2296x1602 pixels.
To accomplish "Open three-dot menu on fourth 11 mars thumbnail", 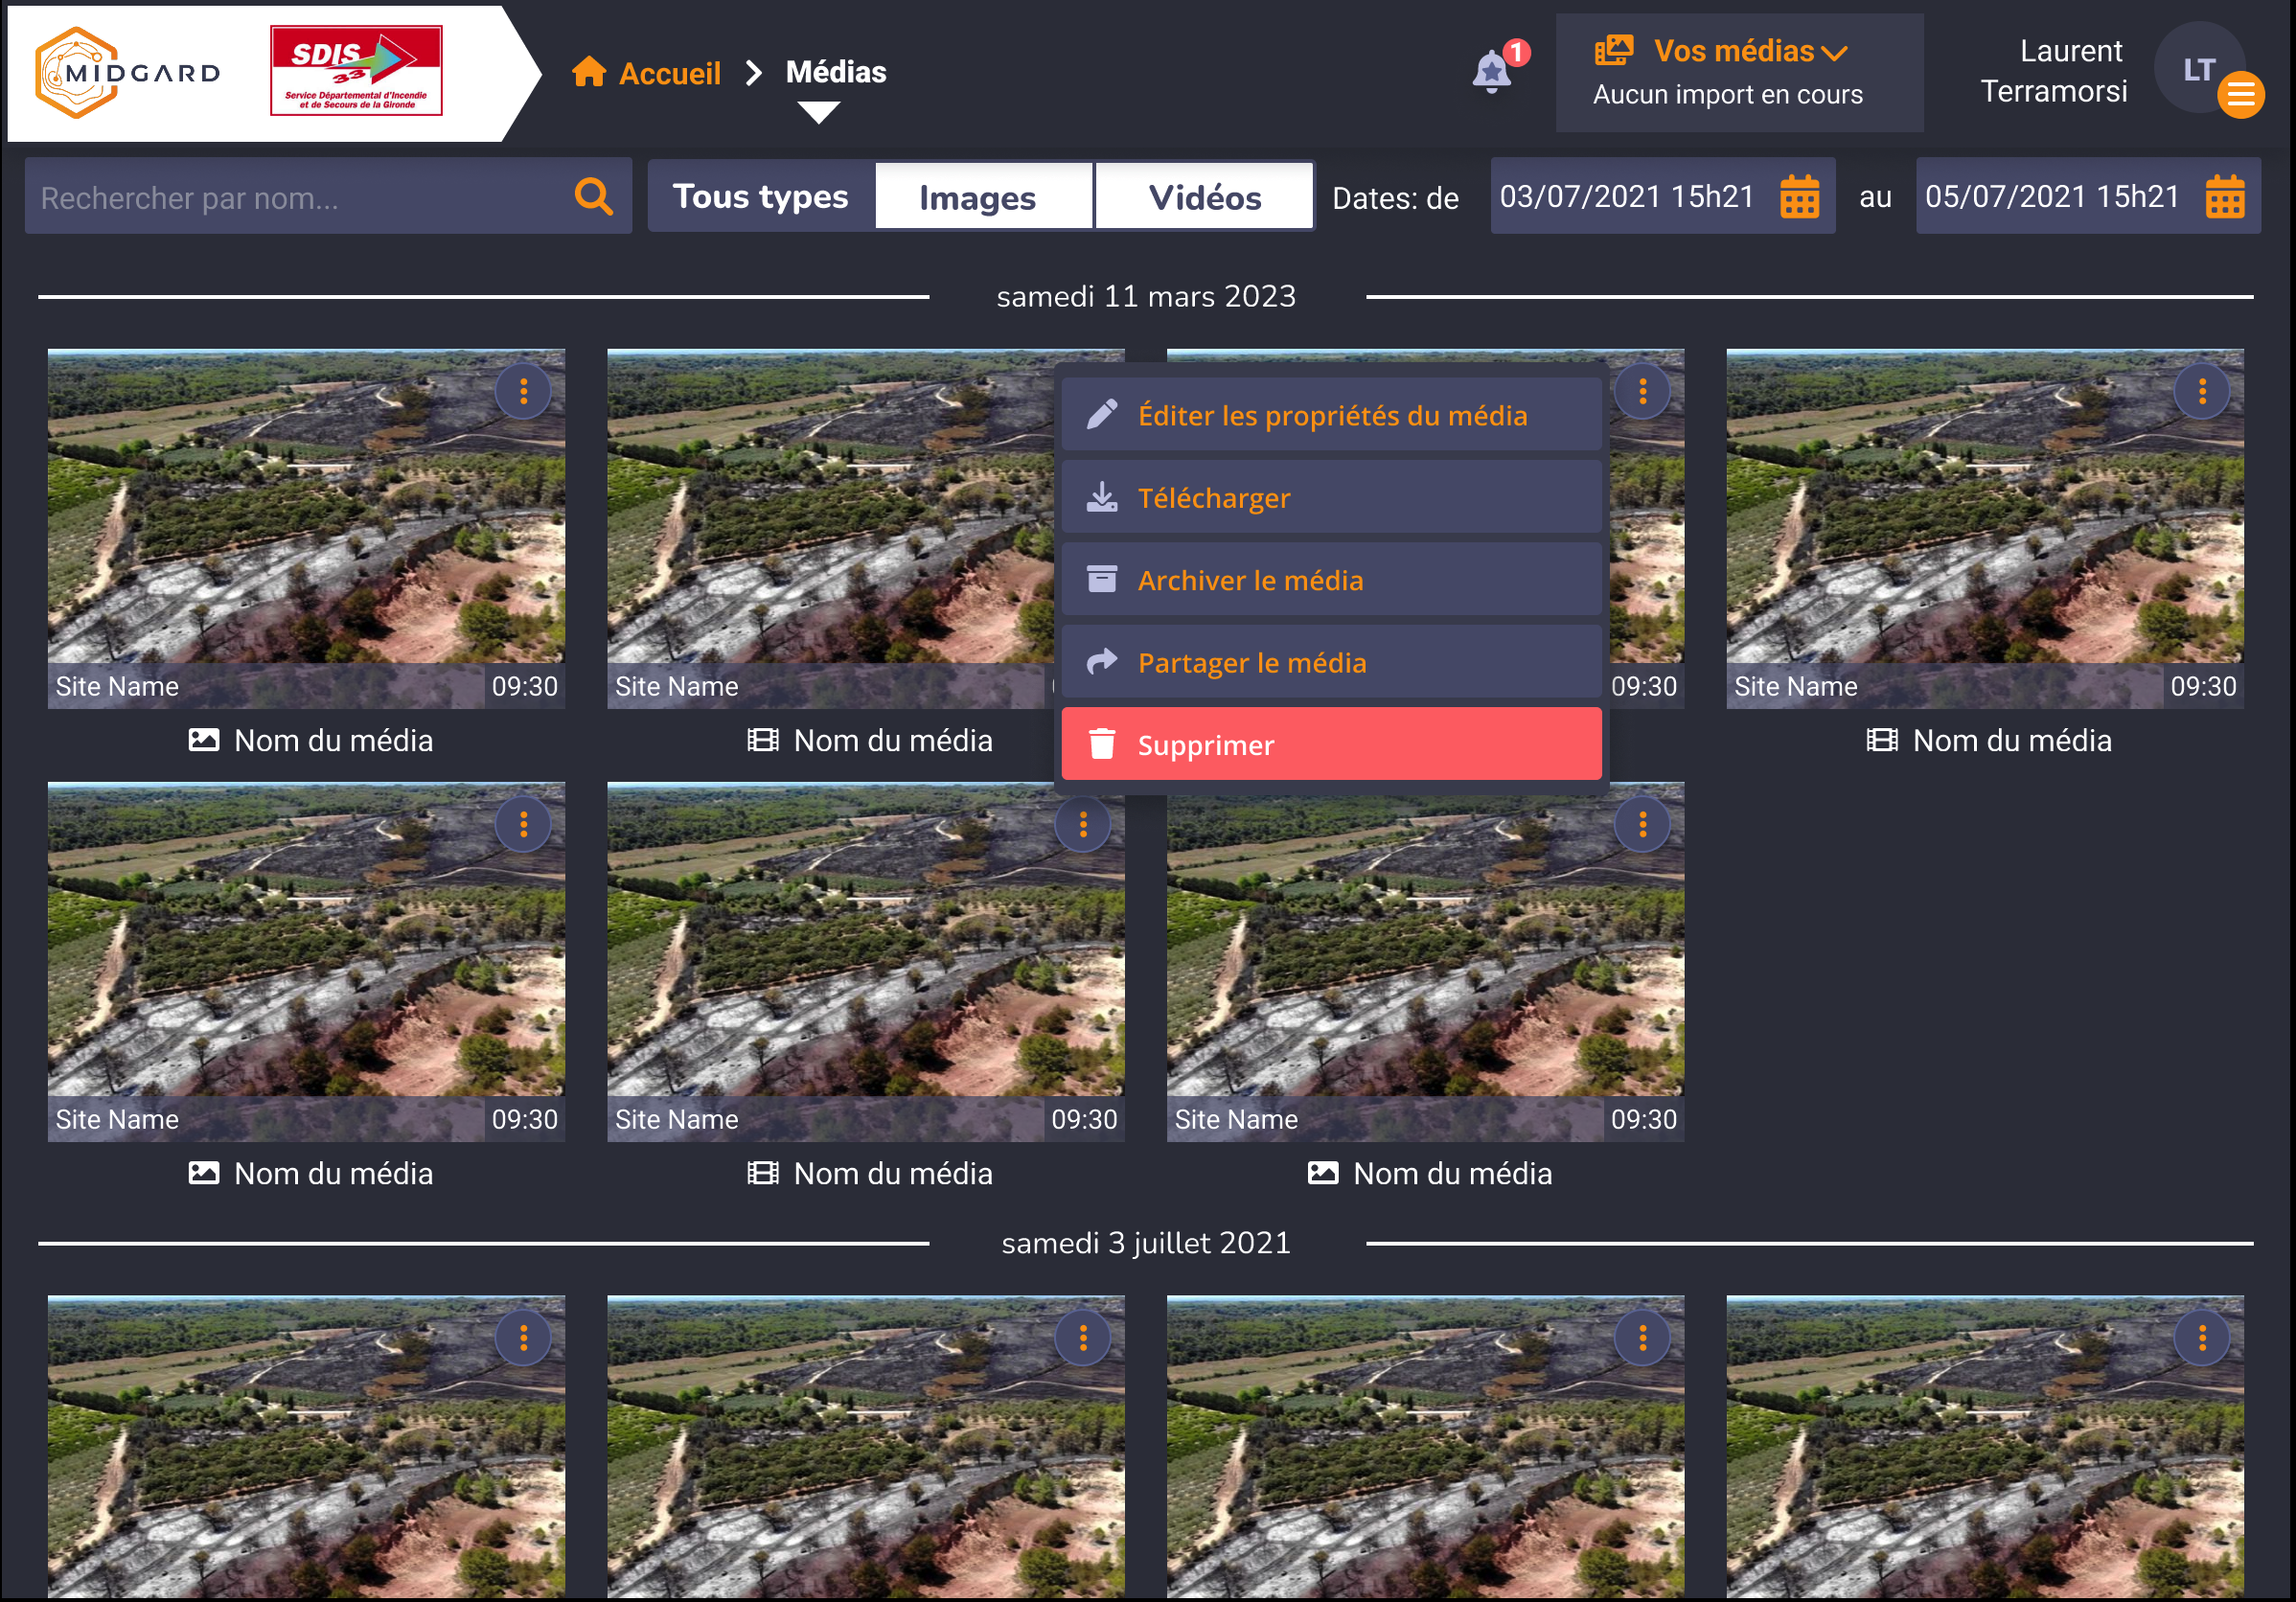I will (2202, 391).
